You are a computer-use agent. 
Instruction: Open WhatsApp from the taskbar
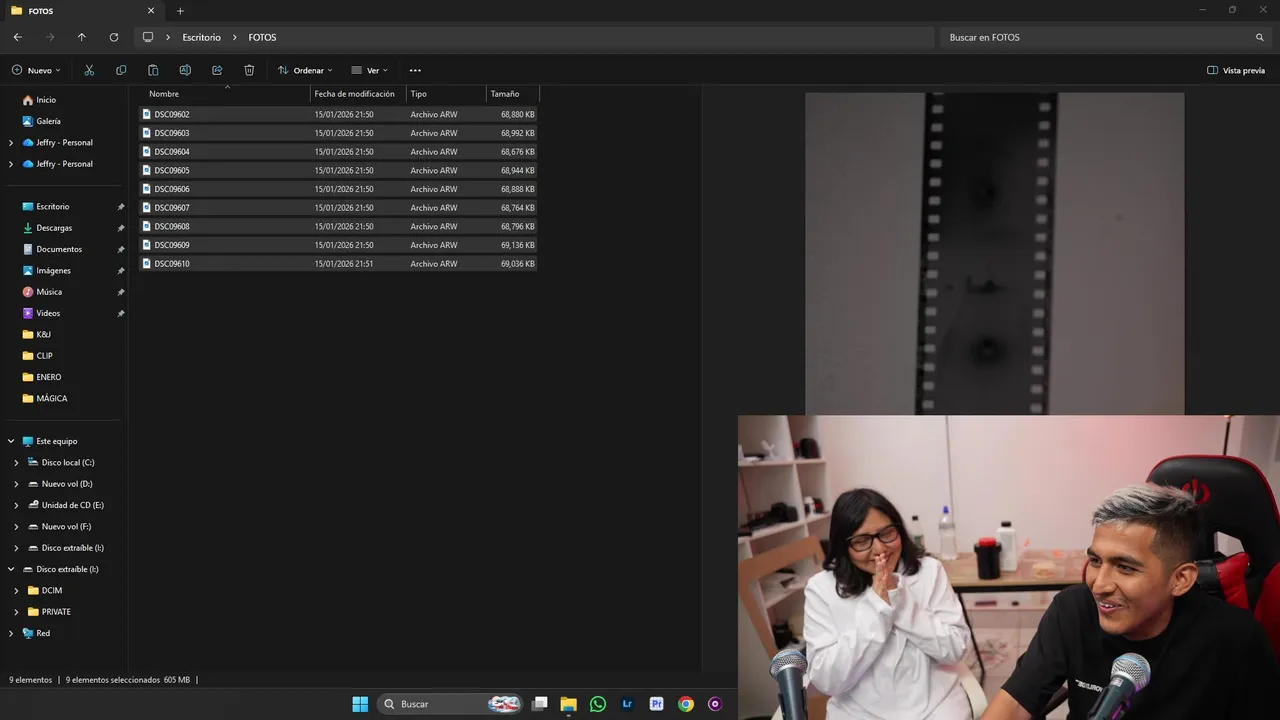(x=598, y=704)
